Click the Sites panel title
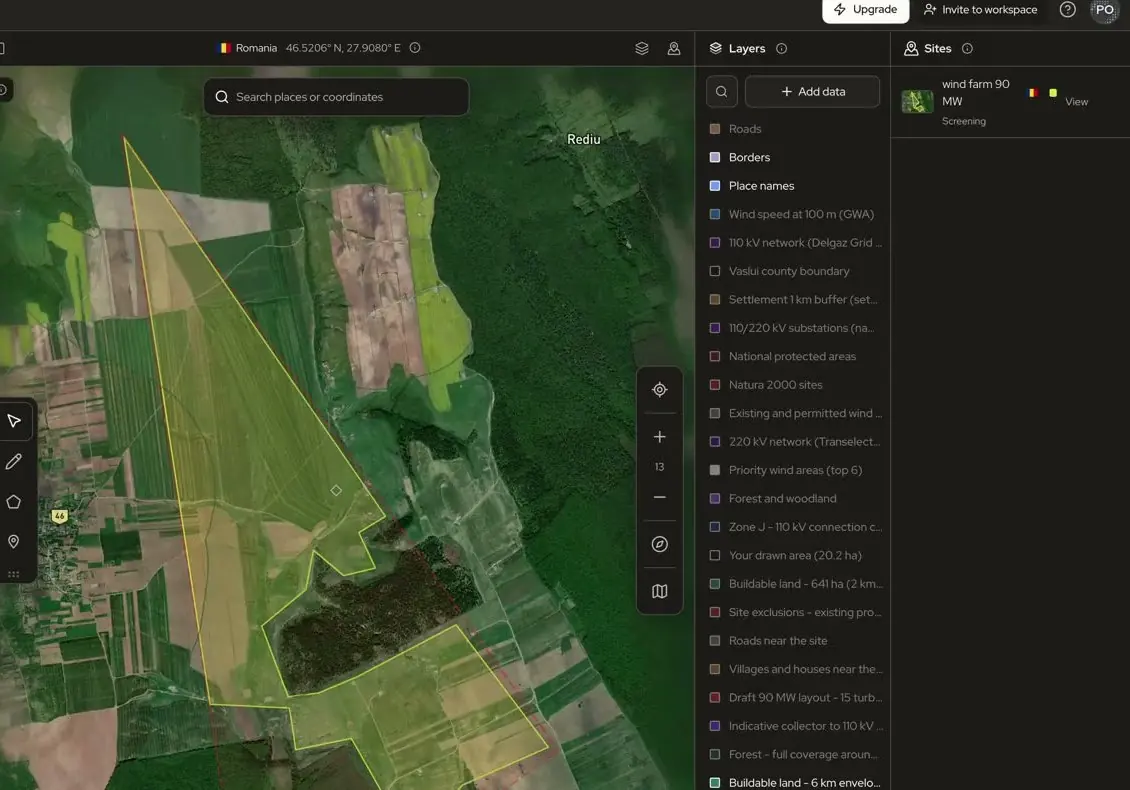The height and width of the screenshot is (790, 1130). pyautogui.click(x=938, y=48)
